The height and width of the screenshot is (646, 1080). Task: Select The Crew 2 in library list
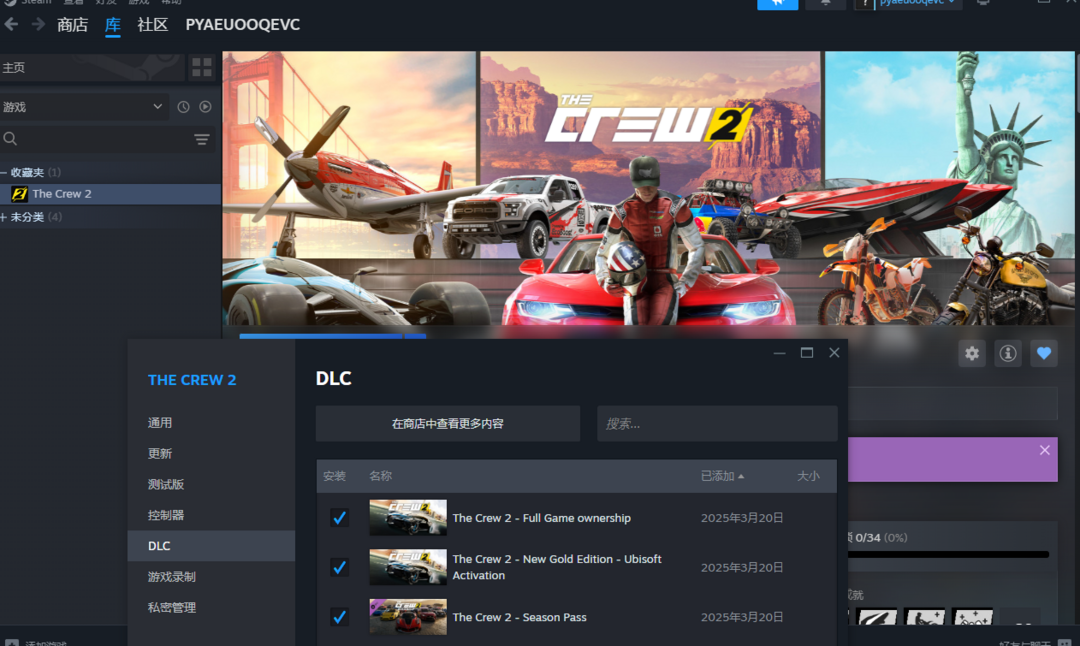pos(110,194)
